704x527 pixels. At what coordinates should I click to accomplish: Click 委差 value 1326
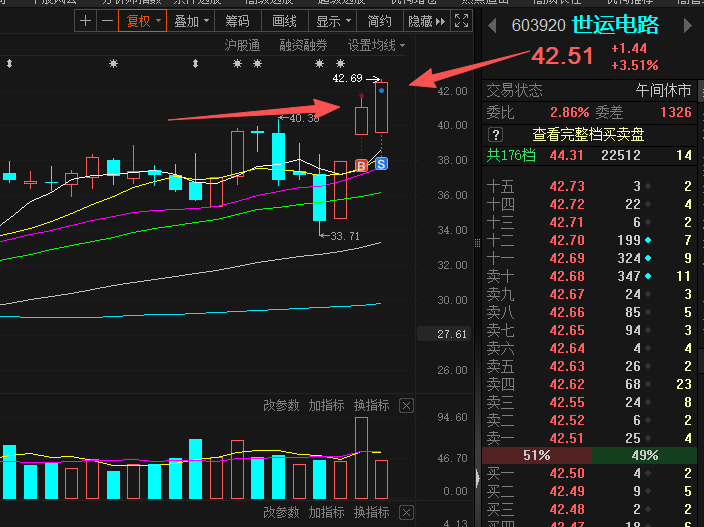[675, 112]
